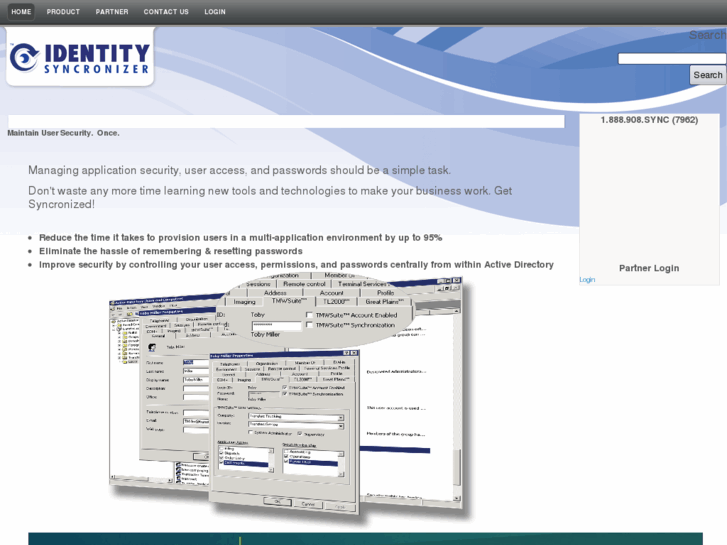The height and width of the screenshot is (545, 727).
Task: Click the 'Managing application security' sentence
Action: pos(239,170)
